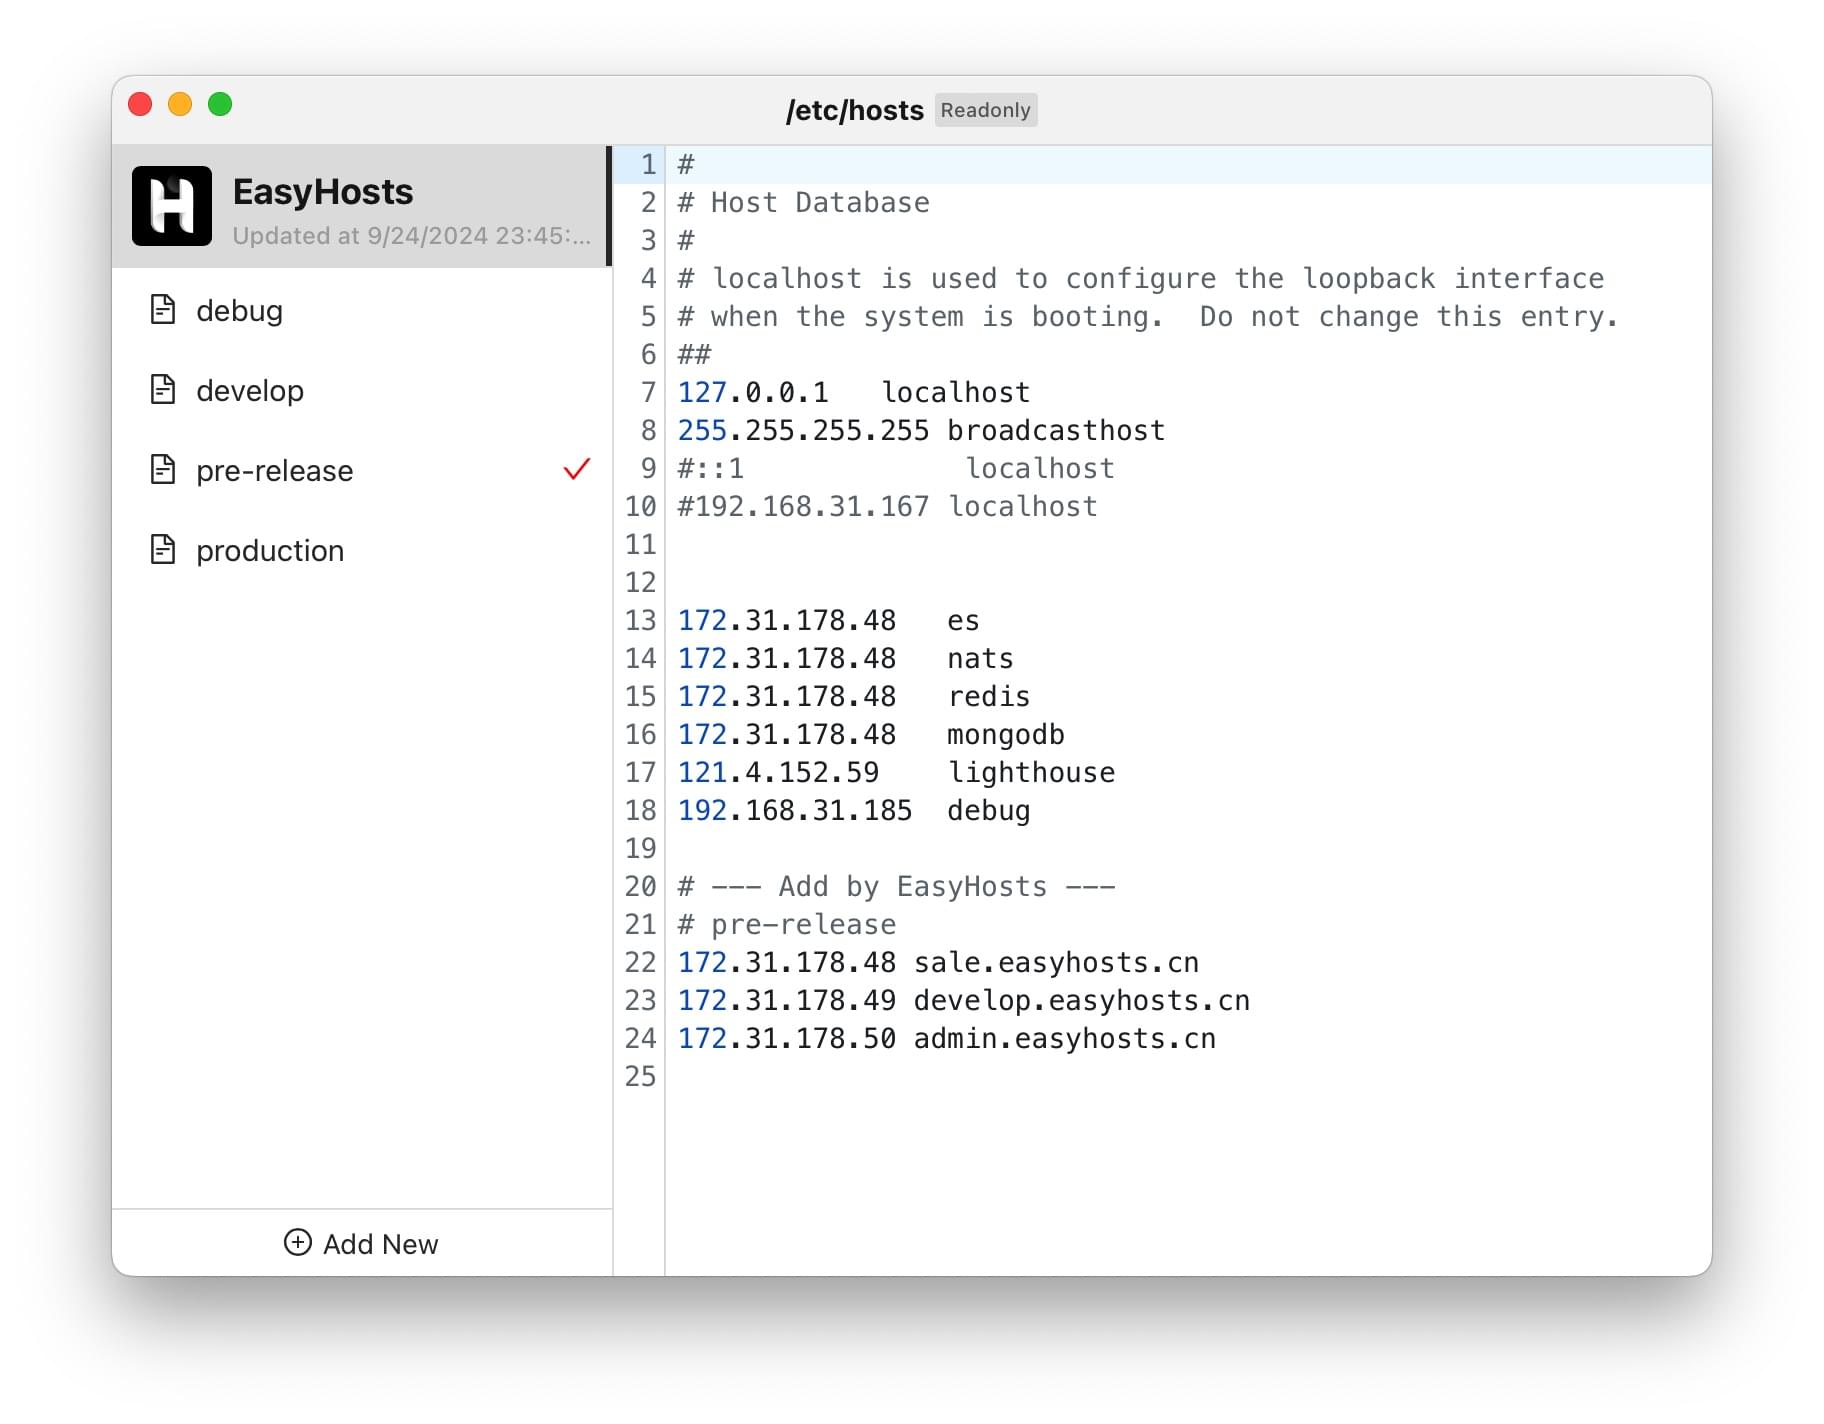Click the '##' comment on line 6
This screenshot has width=1824, height=1424.
tap(694, 354)
